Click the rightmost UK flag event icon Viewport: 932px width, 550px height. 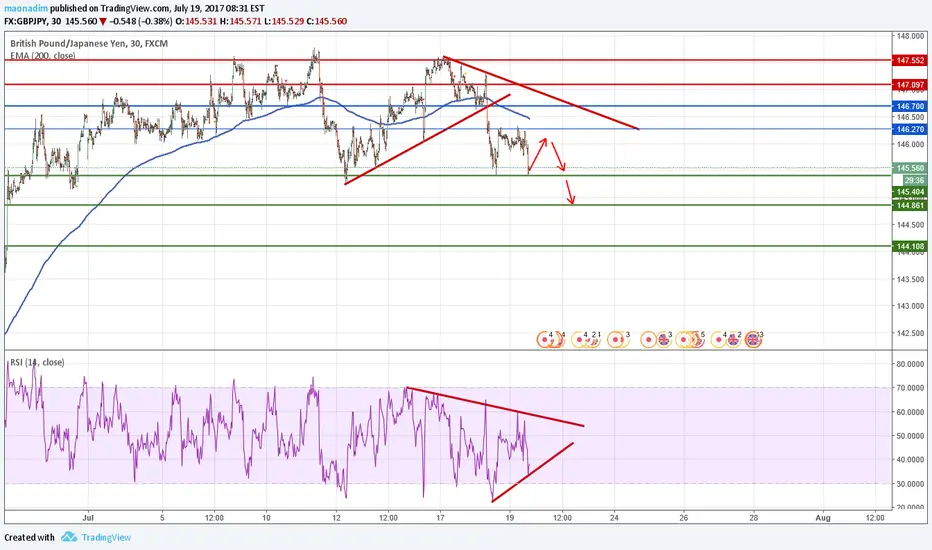point(753,340)
